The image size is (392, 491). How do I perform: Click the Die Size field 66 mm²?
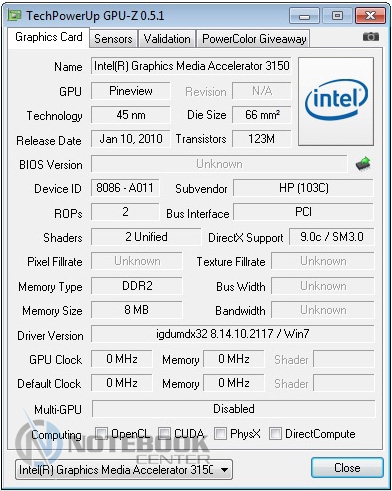click(262, 115)
